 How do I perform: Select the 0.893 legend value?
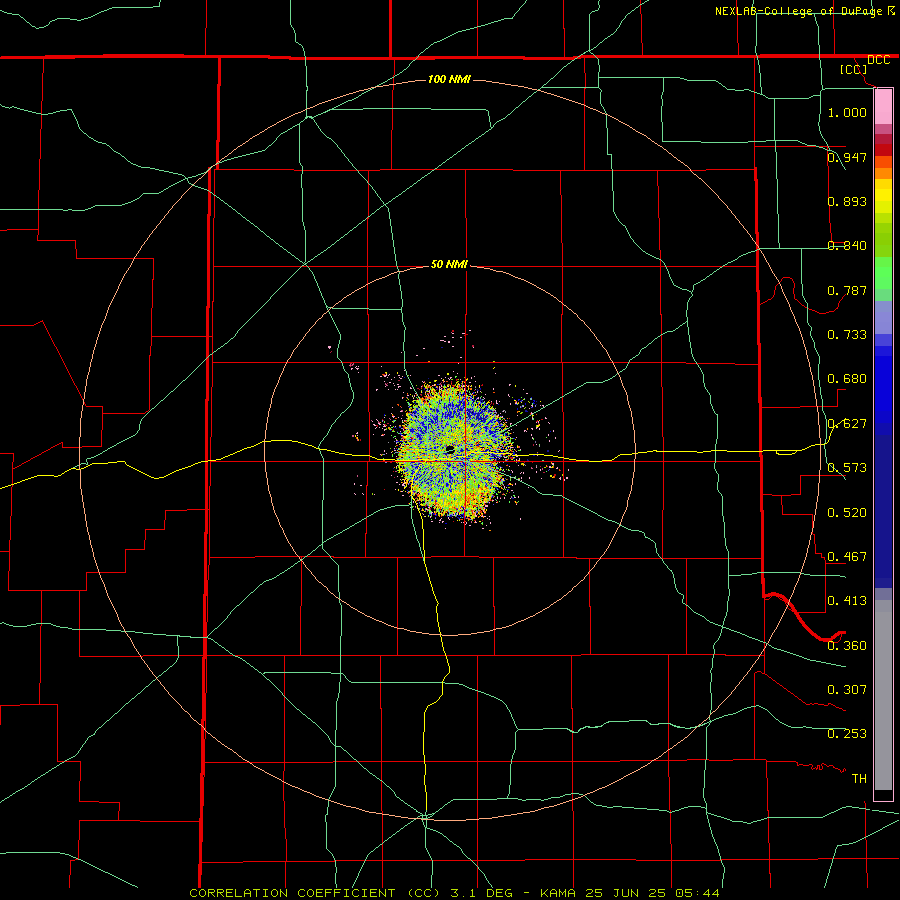[847, 201]
